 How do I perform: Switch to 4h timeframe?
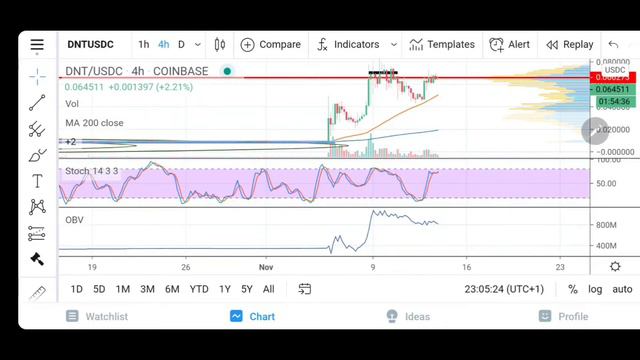[x=164, y=44]
